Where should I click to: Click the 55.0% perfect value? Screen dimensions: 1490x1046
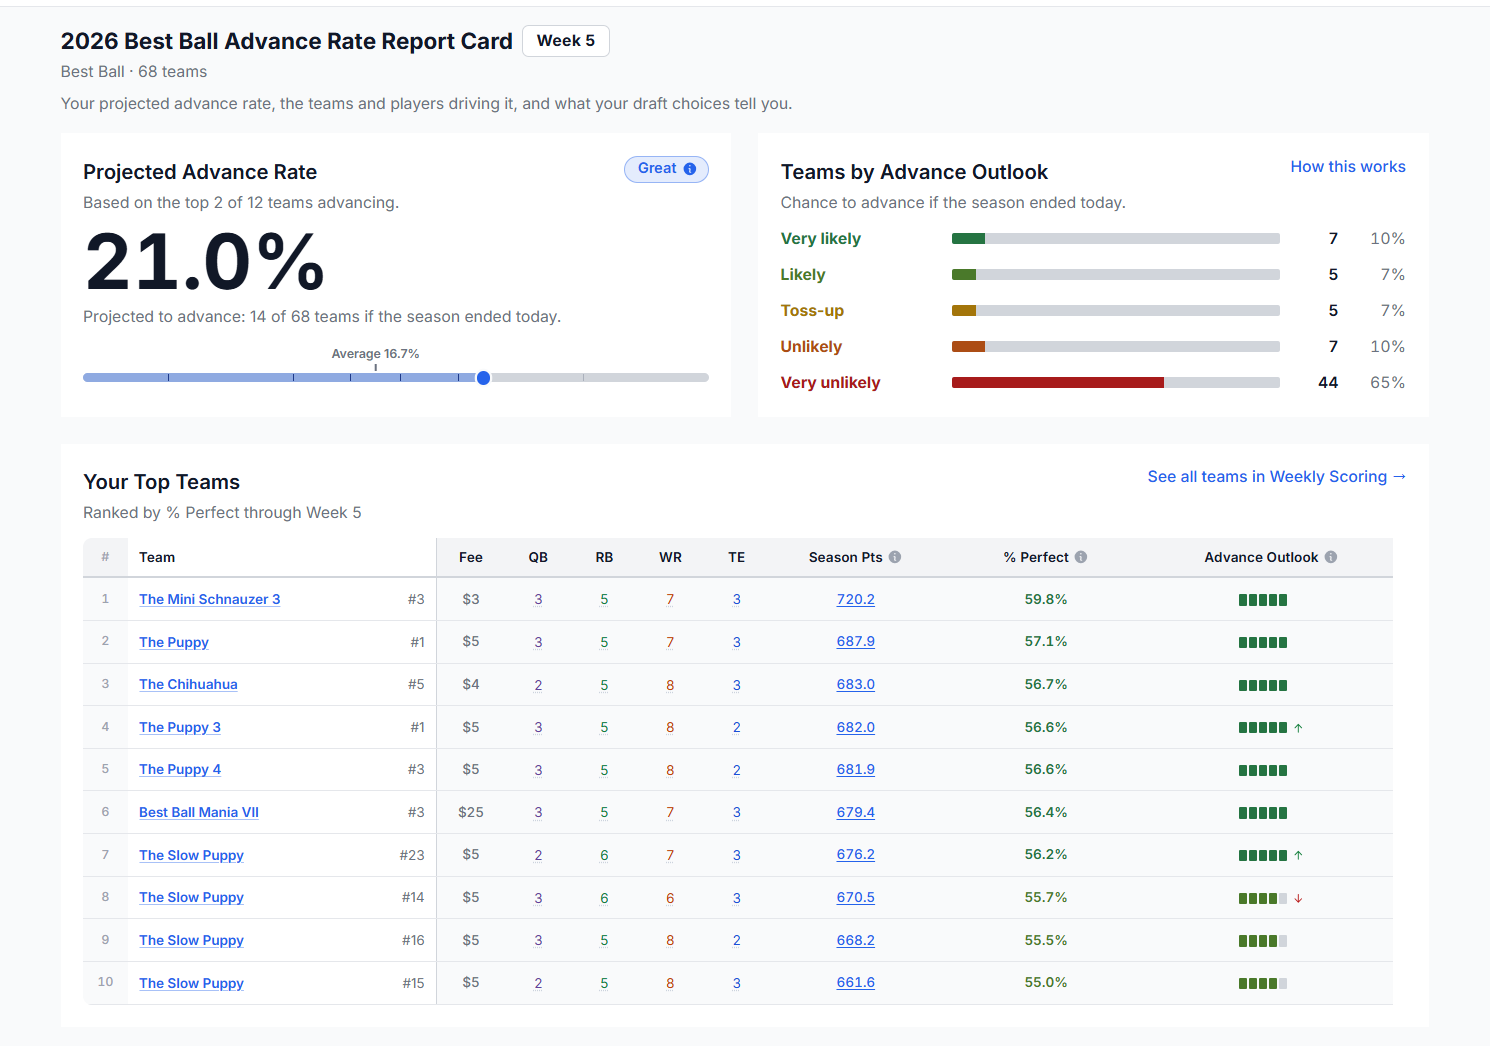tap(1046, 982)
